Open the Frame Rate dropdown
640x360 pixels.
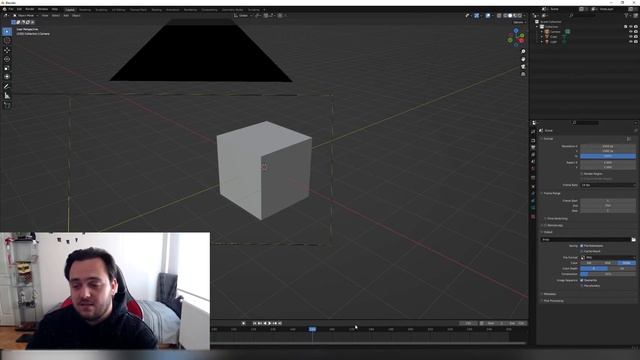tap(608, 185)
